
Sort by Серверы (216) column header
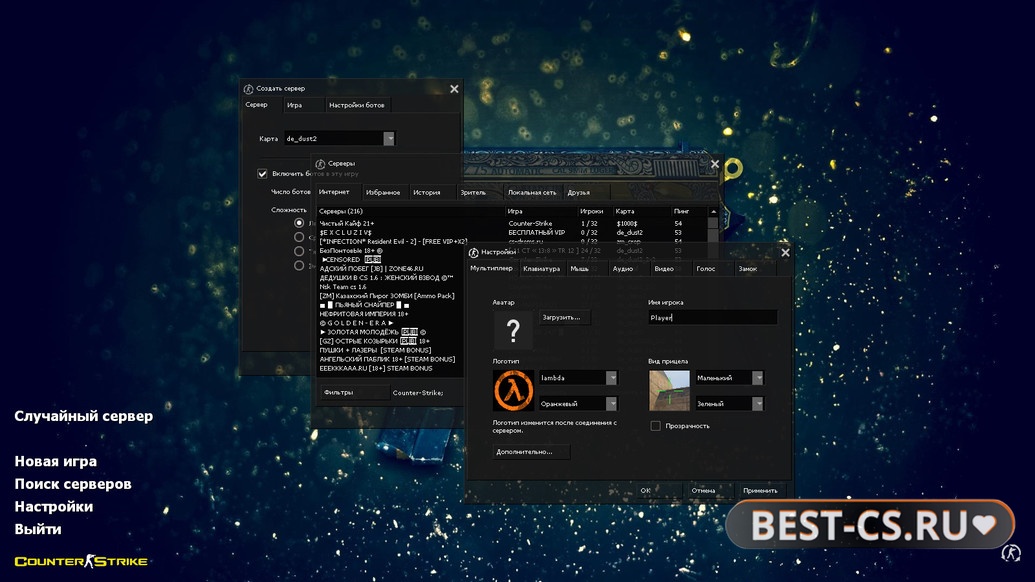pos(411,211)
